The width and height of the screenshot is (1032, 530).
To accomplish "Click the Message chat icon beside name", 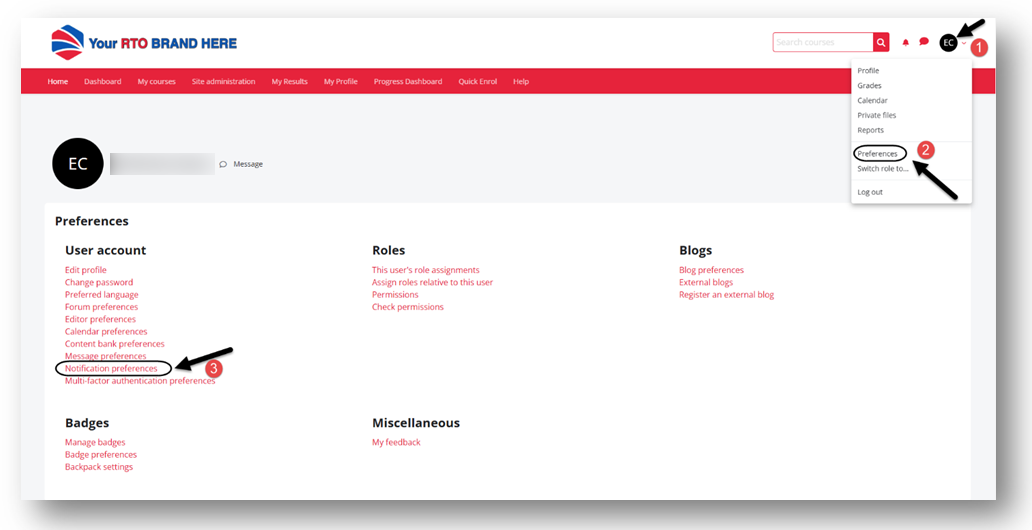I will [223, 164].
